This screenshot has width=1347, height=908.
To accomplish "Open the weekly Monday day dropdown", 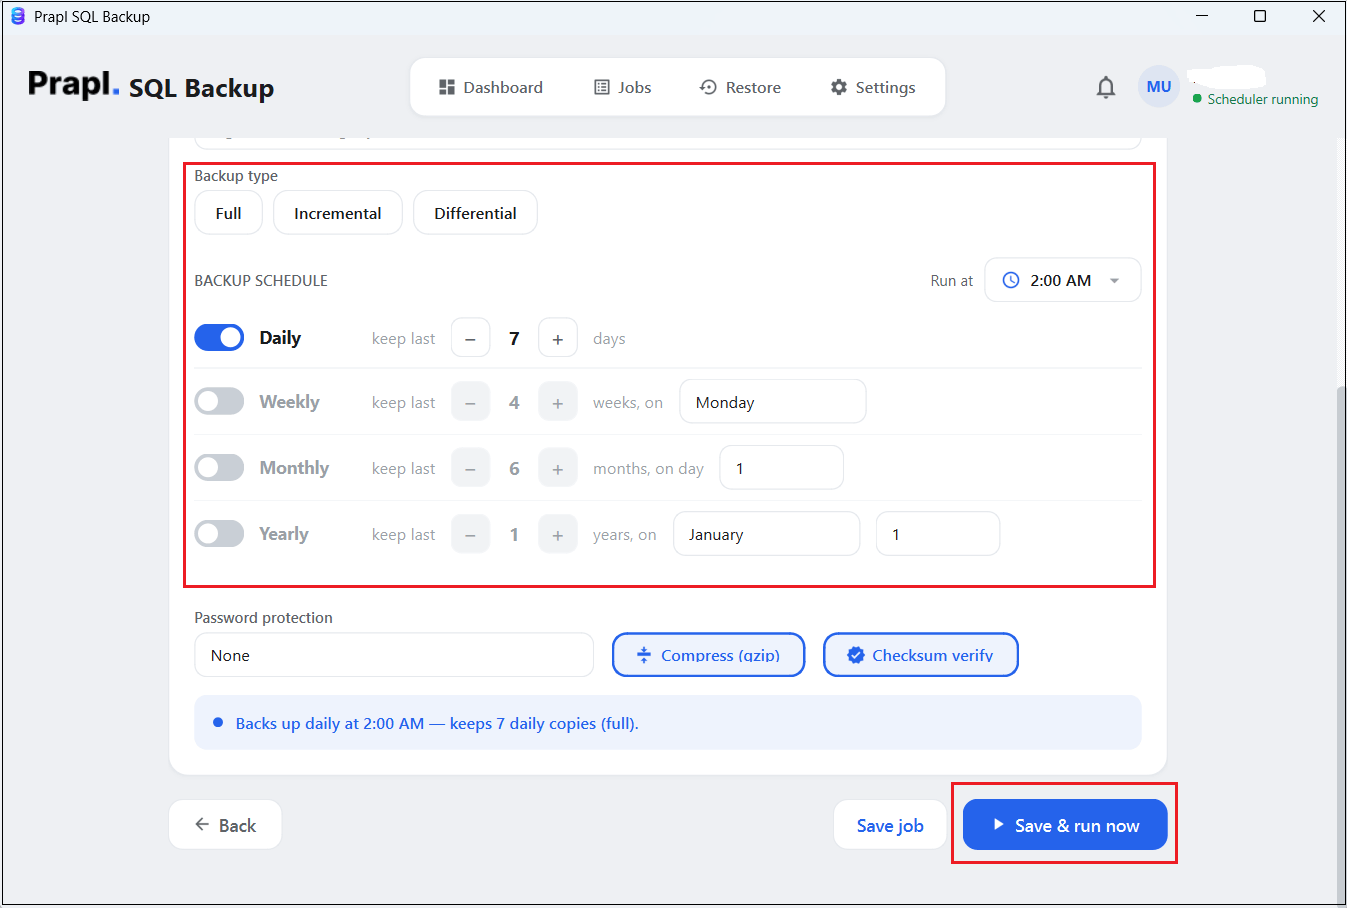I will click(773, 402).
